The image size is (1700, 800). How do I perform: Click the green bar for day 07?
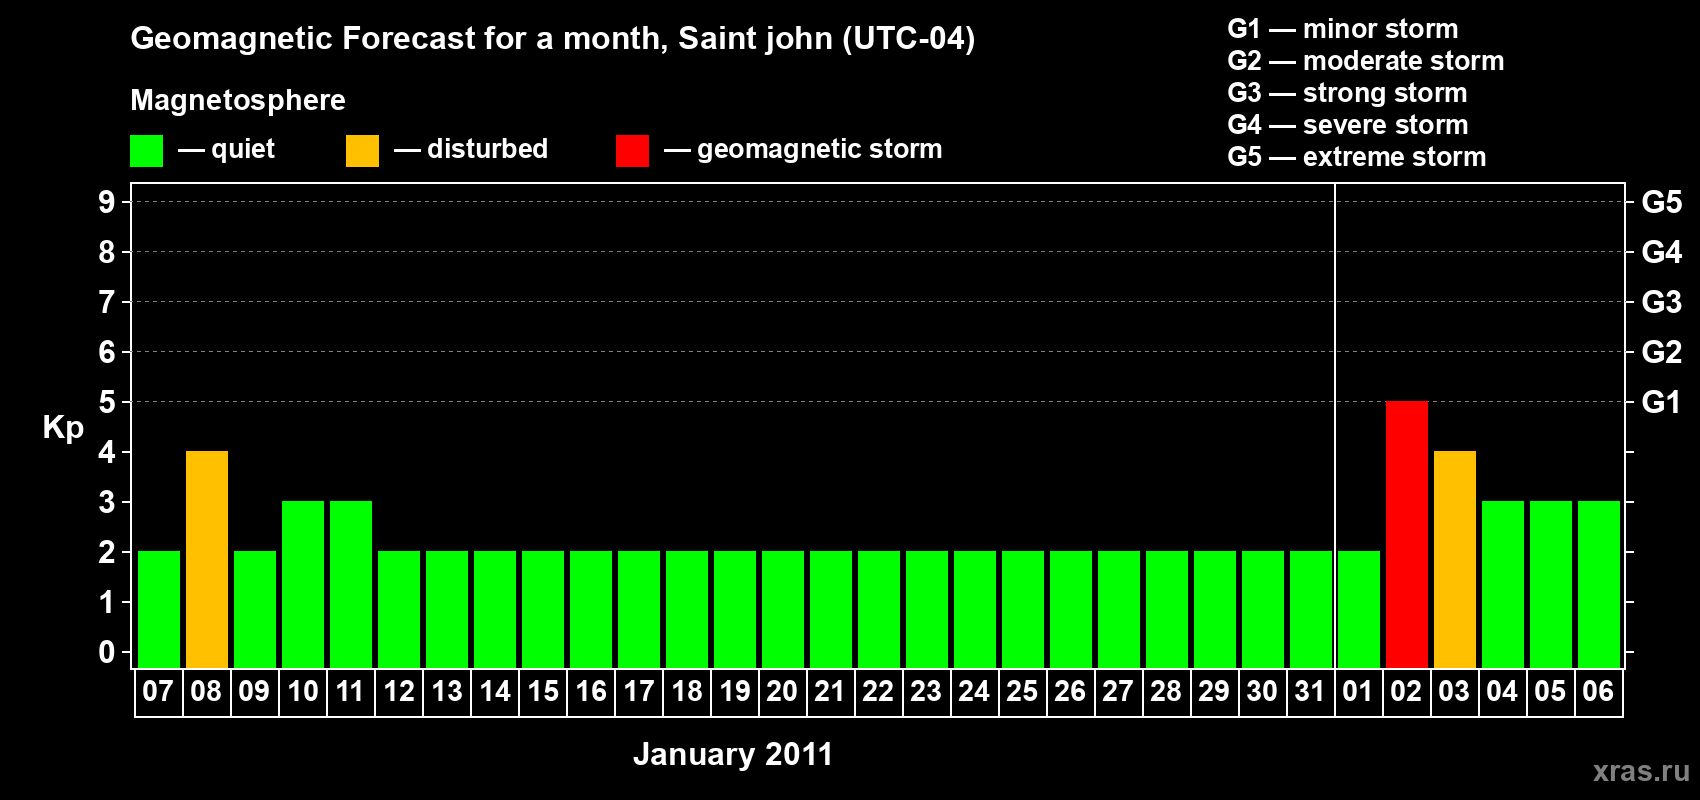tap(159, 610)
